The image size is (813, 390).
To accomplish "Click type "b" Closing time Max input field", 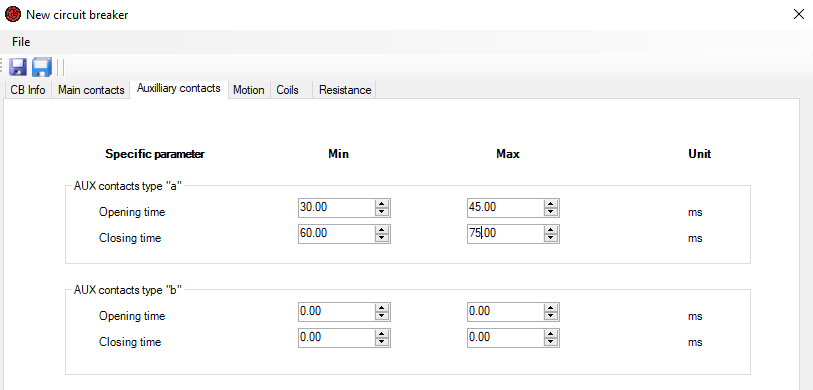I will (x=506, y=338).
